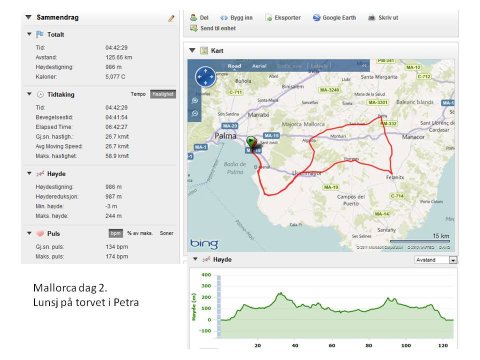Image resolution: width=480 pixels, height=360 pixels.
Task: Zoom in on the Bing map
Action: pos(195,100)
